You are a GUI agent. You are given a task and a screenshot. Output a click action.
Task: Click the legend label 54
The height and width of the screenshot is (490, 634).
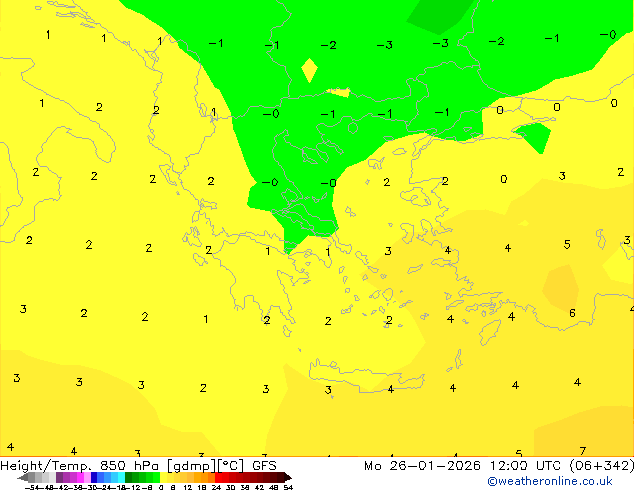288,487
